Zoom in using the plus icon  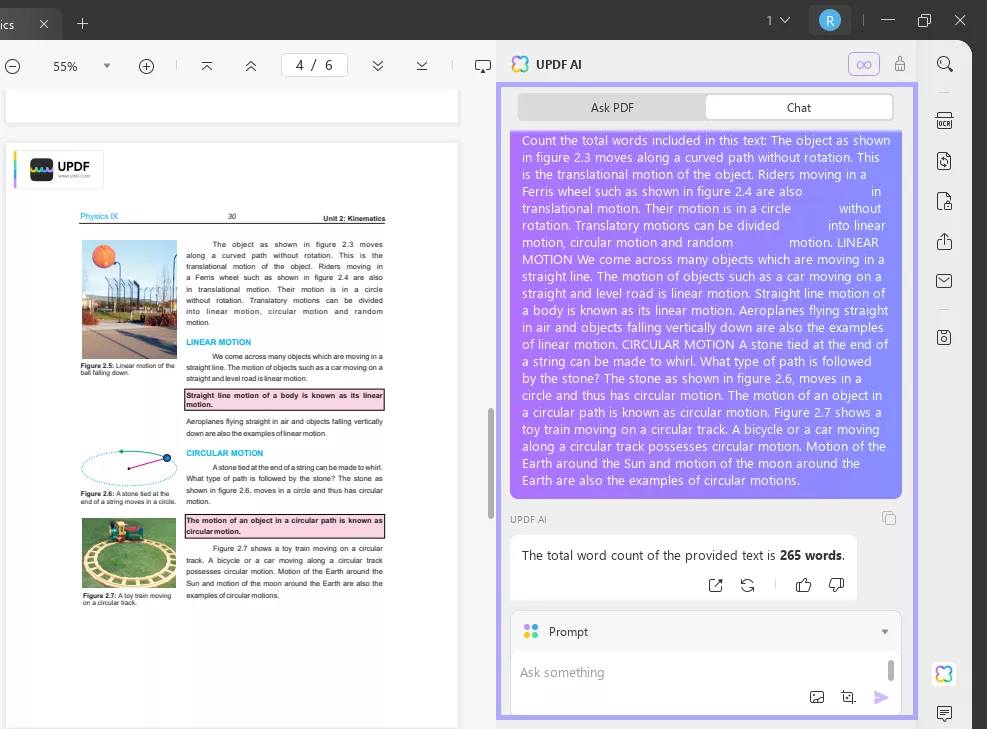coord(146,66)
